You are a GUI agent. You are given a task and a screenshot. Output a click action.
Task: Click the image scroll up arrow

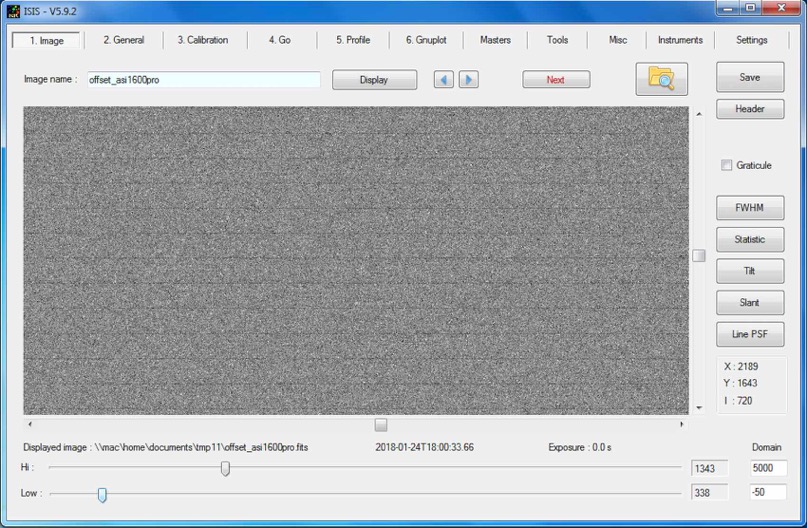click(698, 114)
